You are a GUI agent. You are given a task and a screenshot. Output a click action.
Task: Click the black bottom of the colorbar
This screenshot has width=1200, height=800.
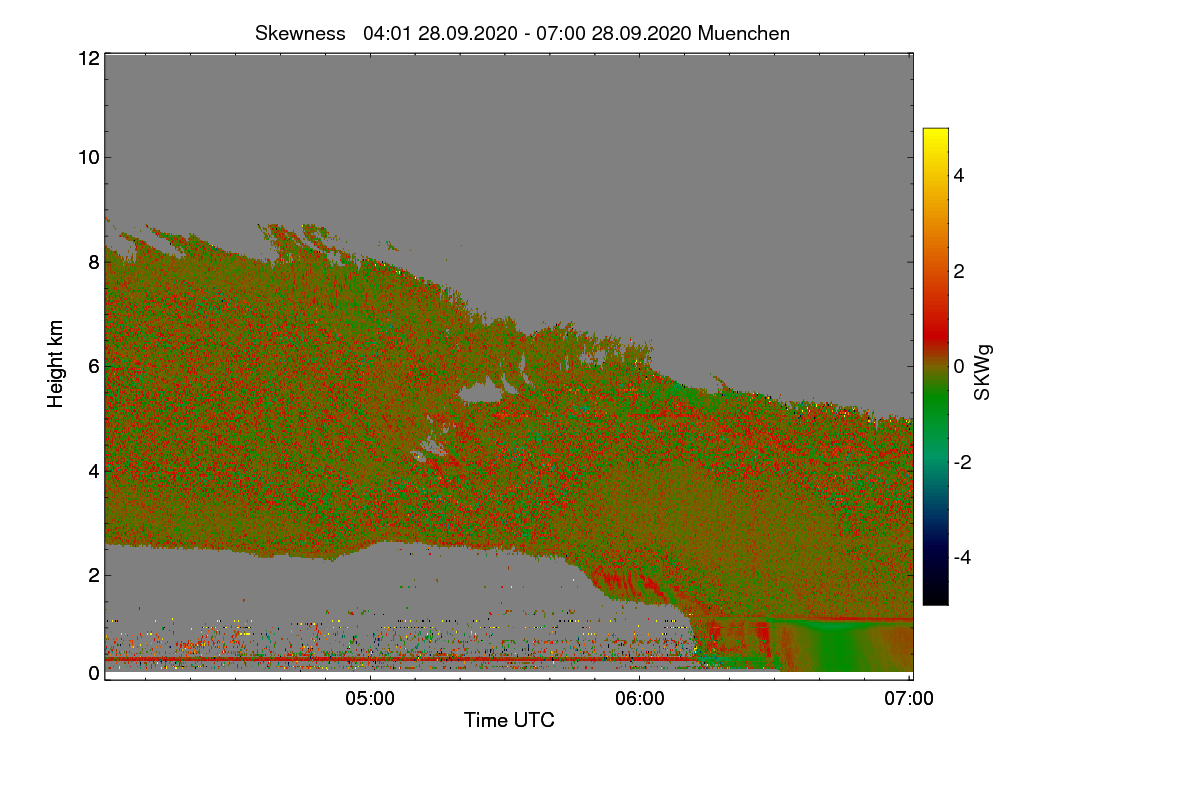click(x=935, y=596)
